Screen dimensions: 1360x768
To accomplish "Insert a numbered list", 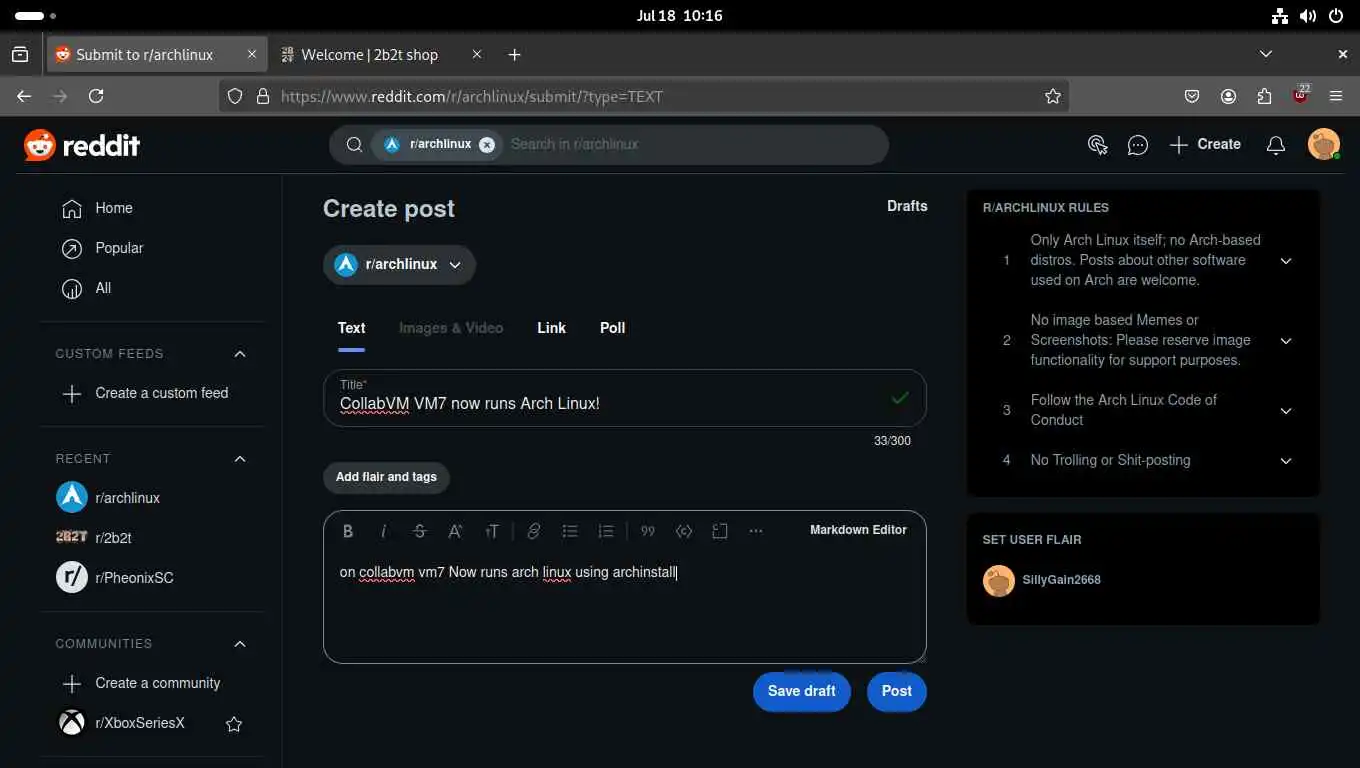I will click(x=605, y=531).
